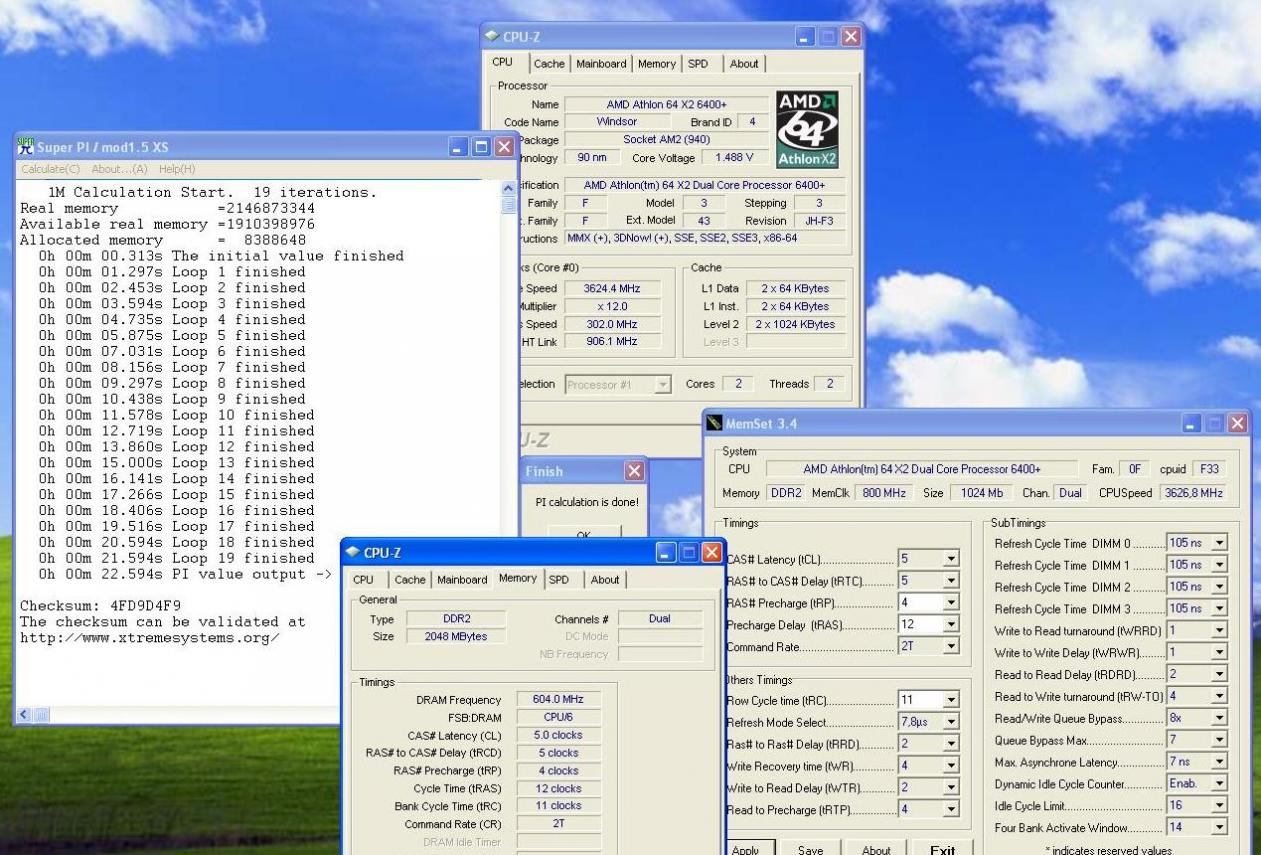
Task: Open Dynamic Idle Cycle Counter dropdown
Action: [1219, 784]
